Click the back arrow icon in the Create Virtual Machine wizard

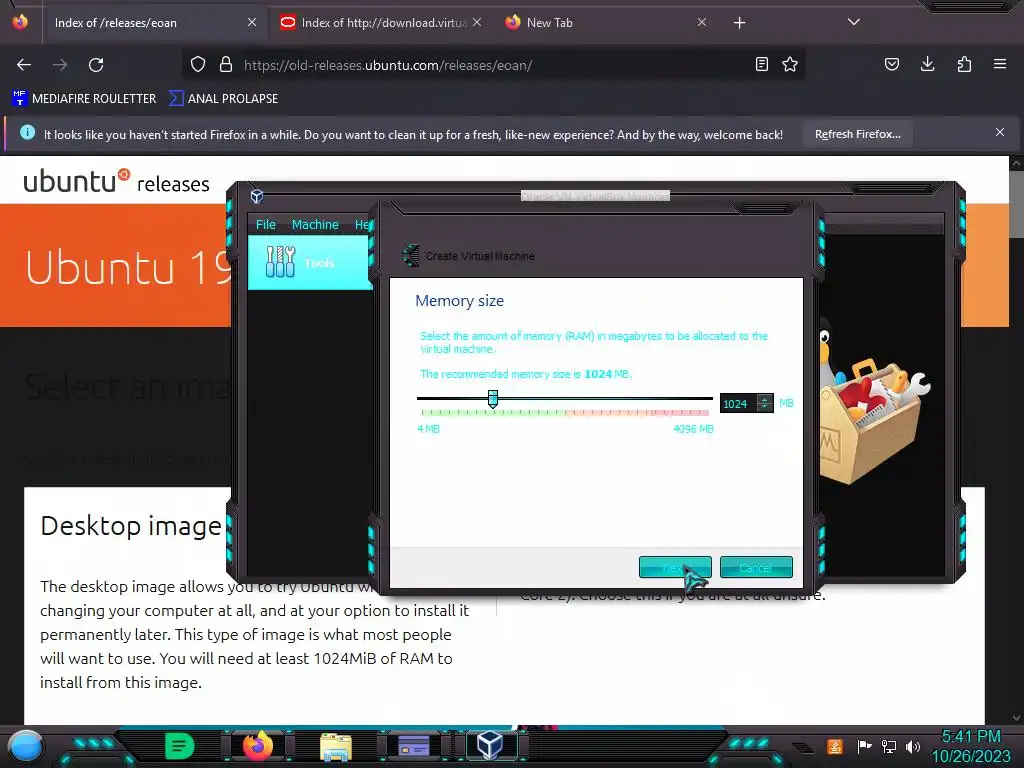411,255
